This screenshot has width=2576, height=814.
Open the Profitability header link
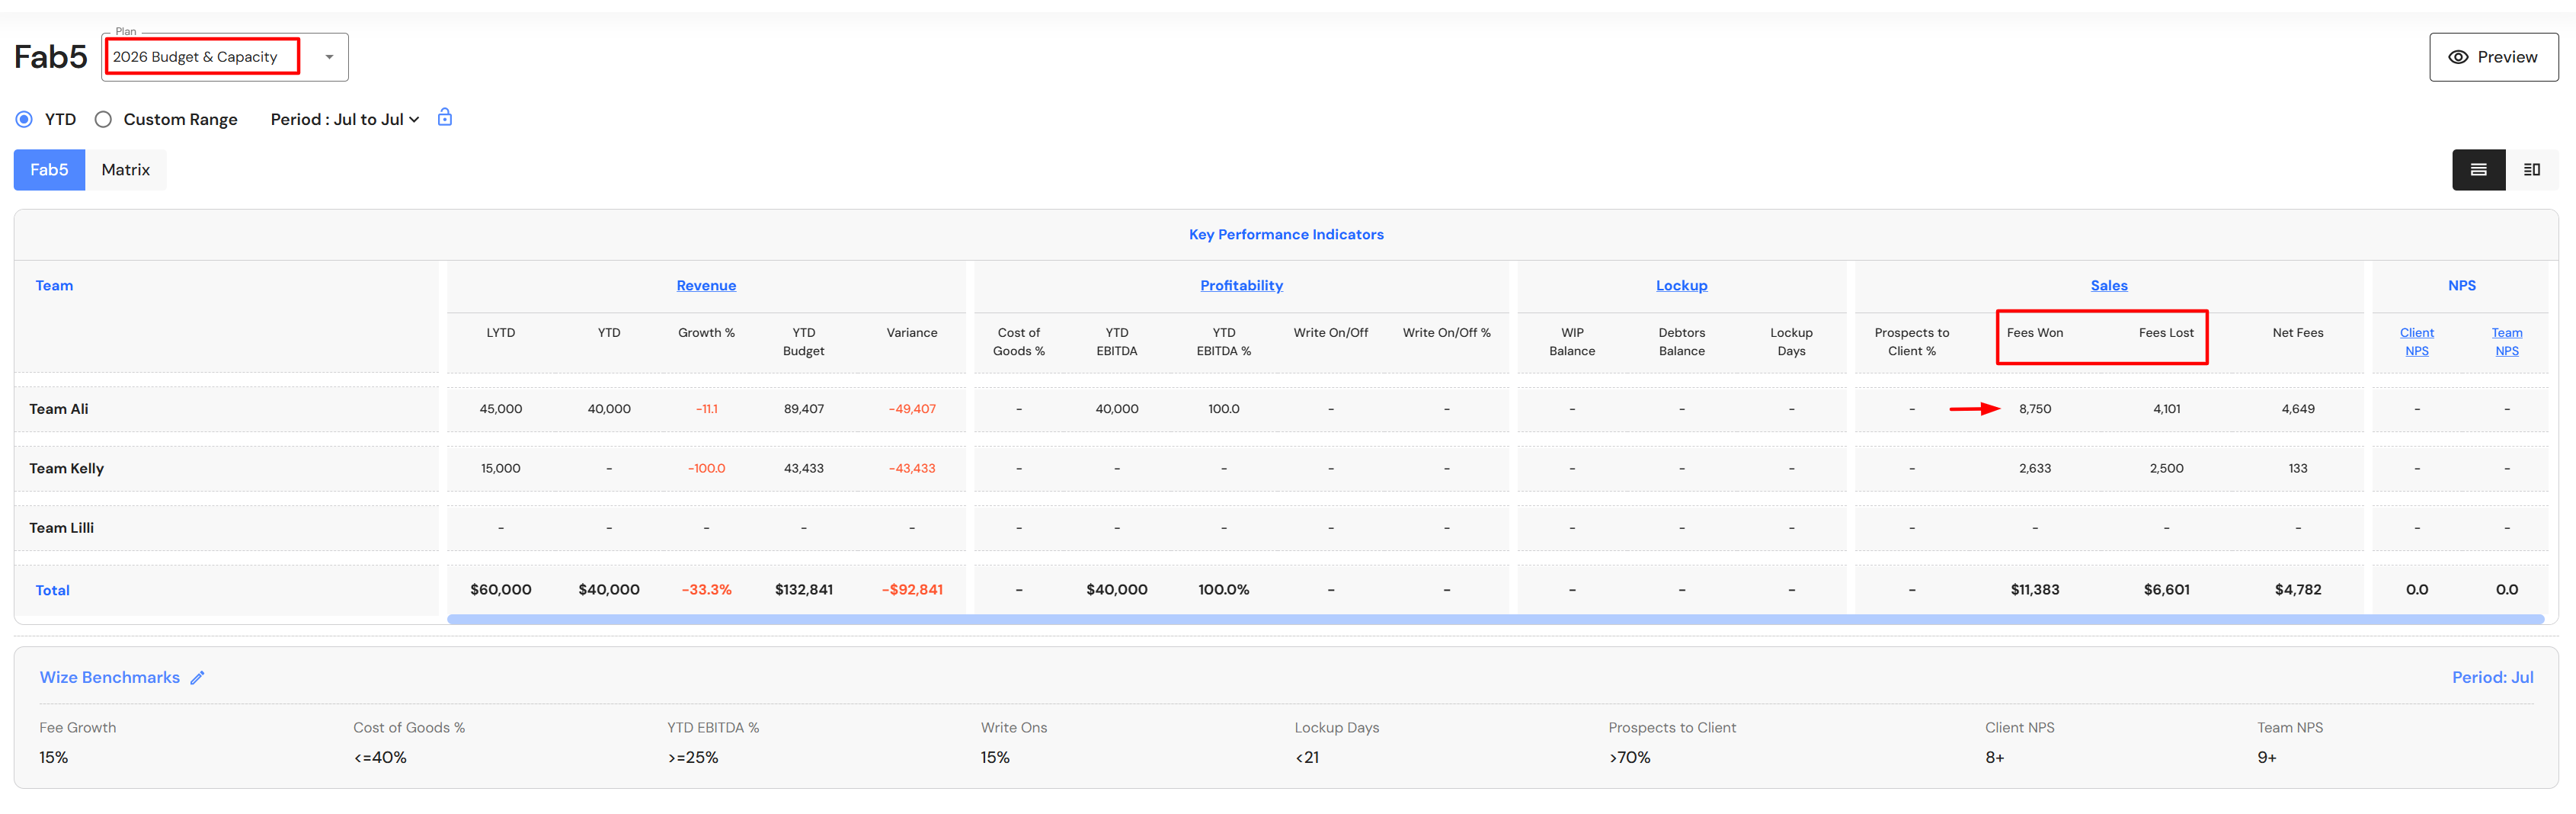click(x=1241, y=286)
